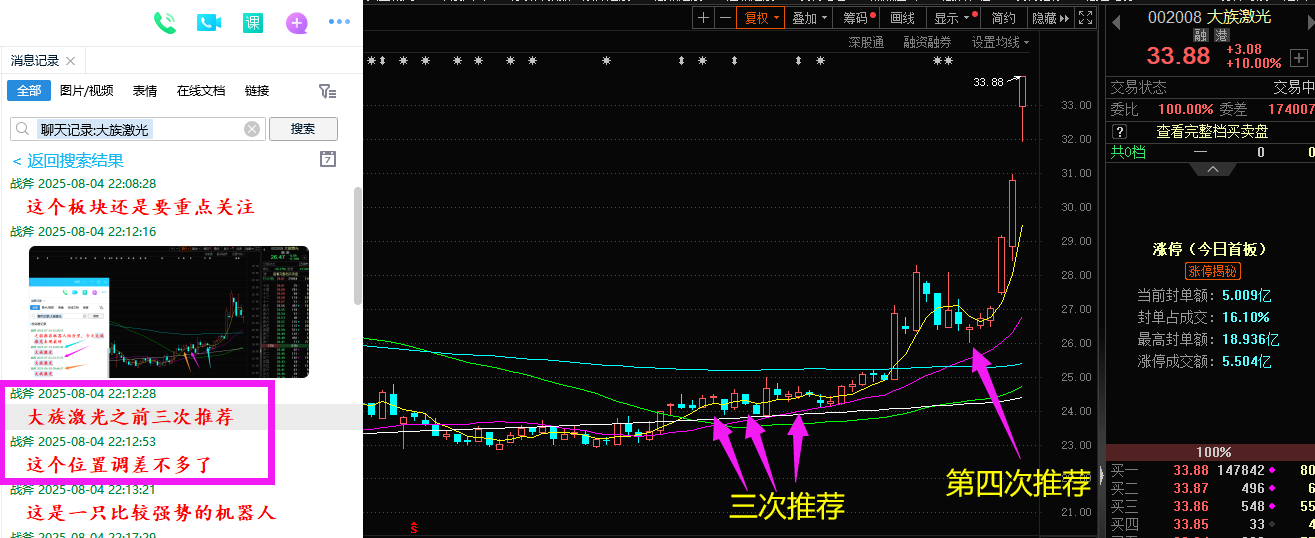Click the purple plus chat bubble icon
Viewport: 1315px width, 538px height.
pyautogui.click(x=297, y=23)
